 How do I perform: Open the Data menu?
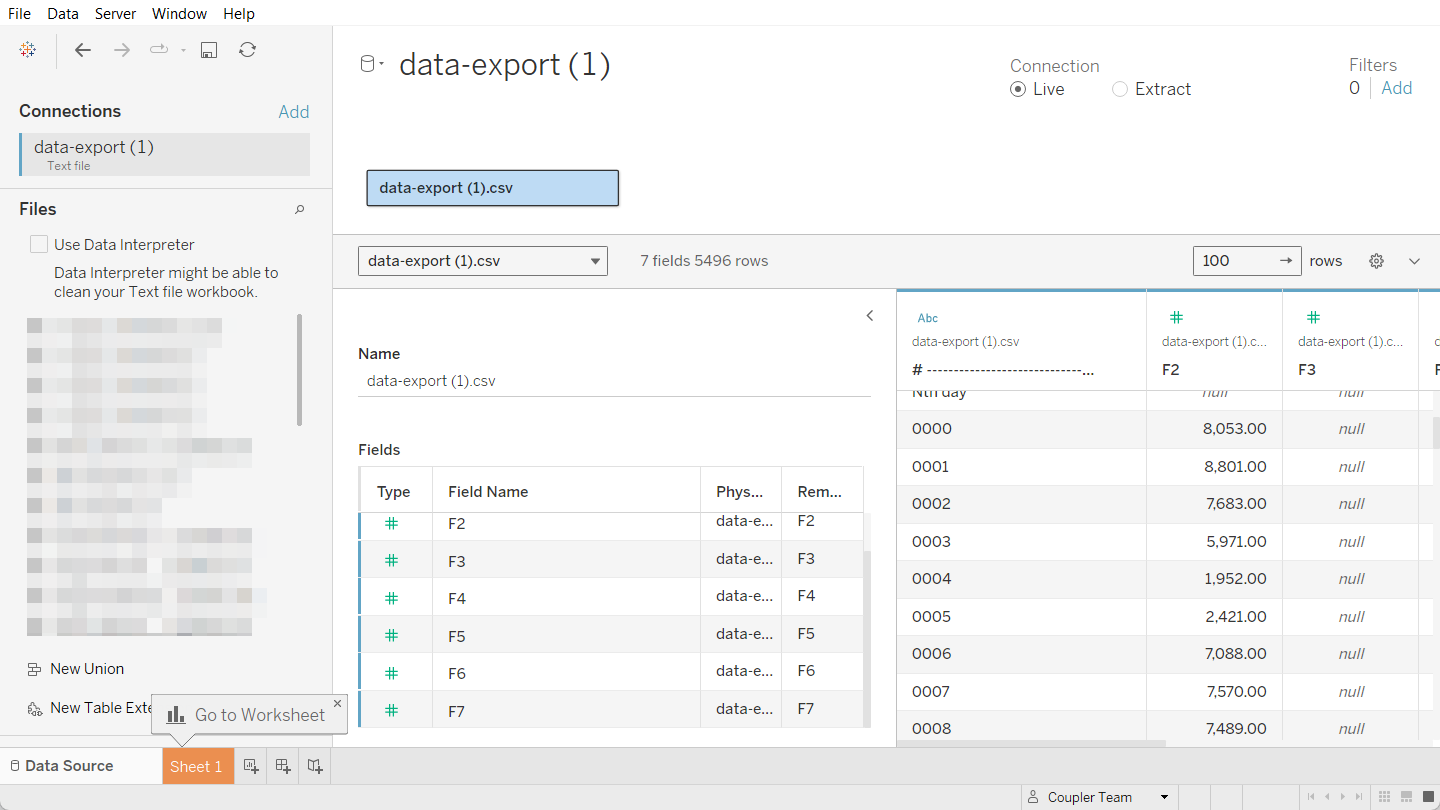pyautogui.click(x=62, y=13)
